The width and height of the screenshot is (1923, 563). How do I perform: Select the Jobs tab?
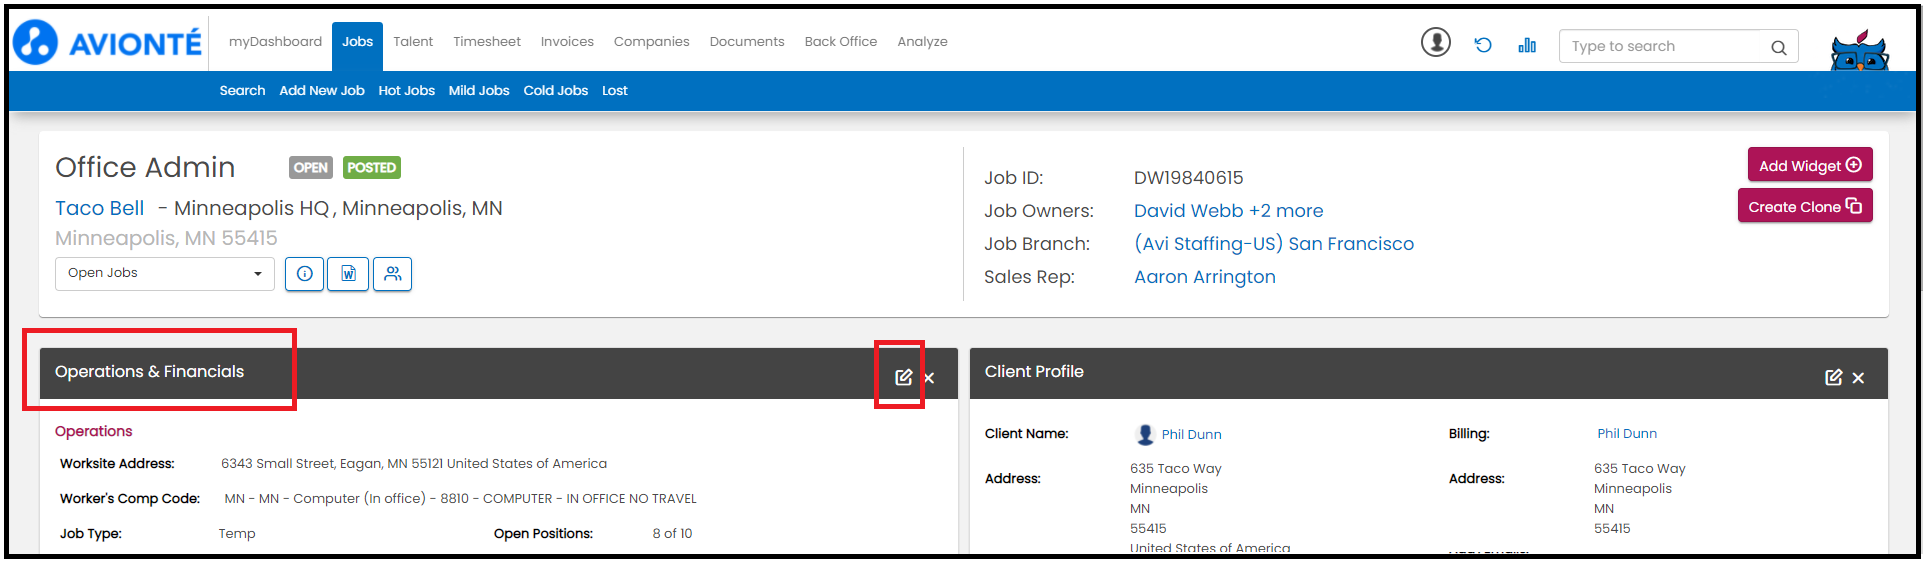pyautogui.click(x=357, y=45)
